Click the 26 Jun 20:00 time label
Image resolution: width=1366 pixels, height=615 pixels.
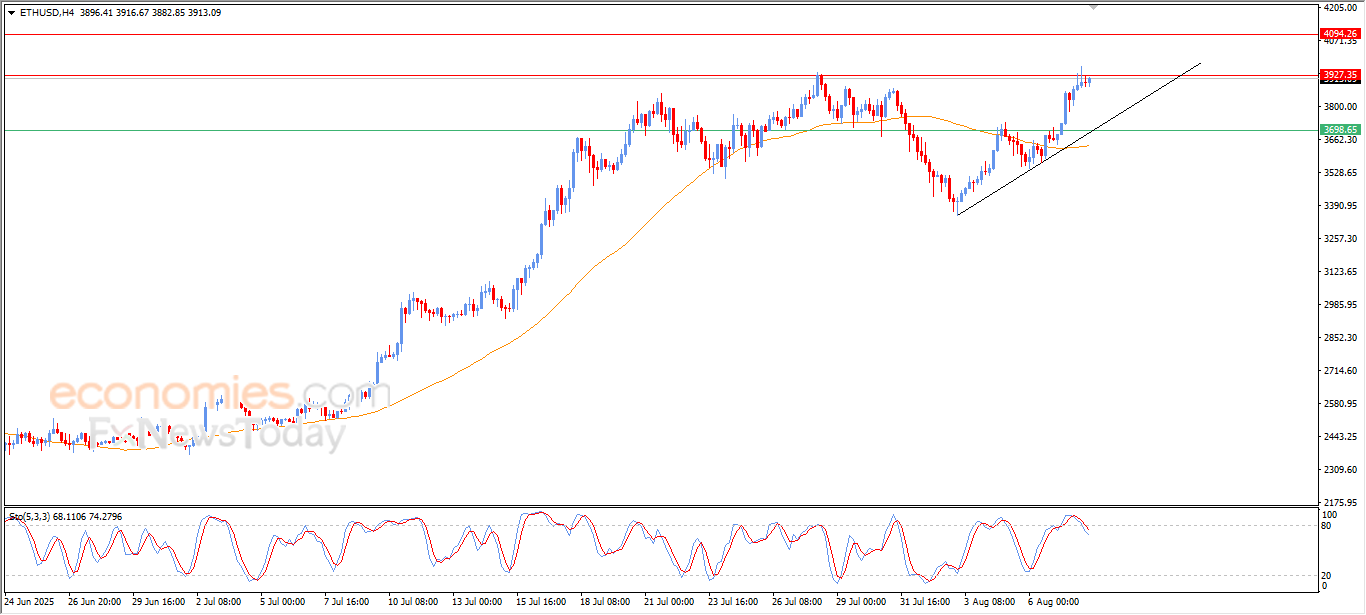tap(94, 603)
